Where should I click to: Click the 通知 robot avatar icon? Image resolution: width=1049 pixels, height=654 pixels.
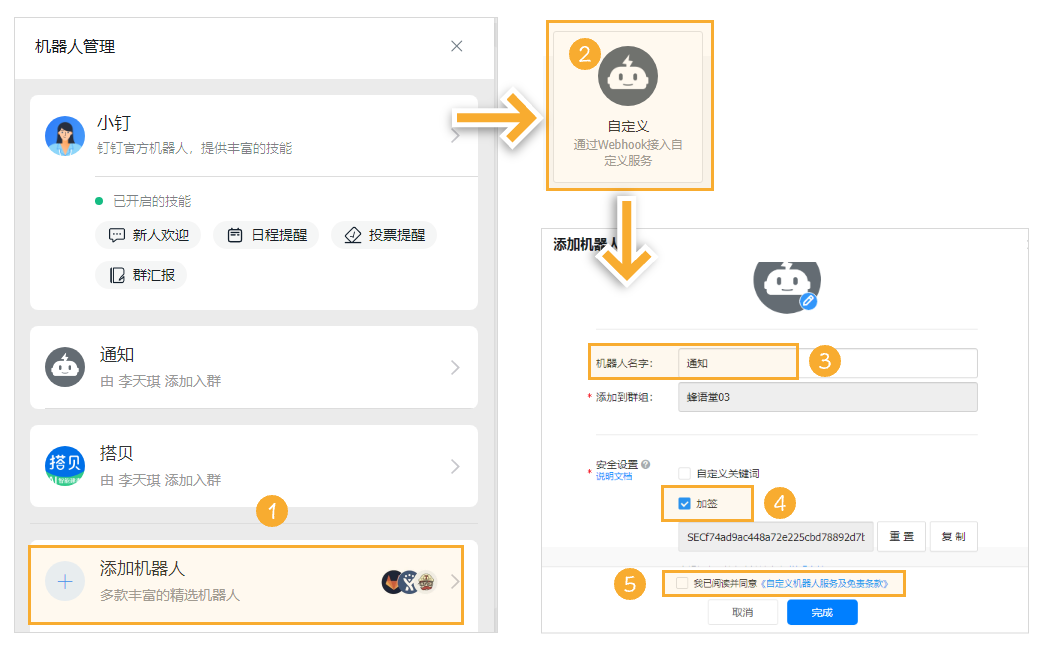[65, 367]
